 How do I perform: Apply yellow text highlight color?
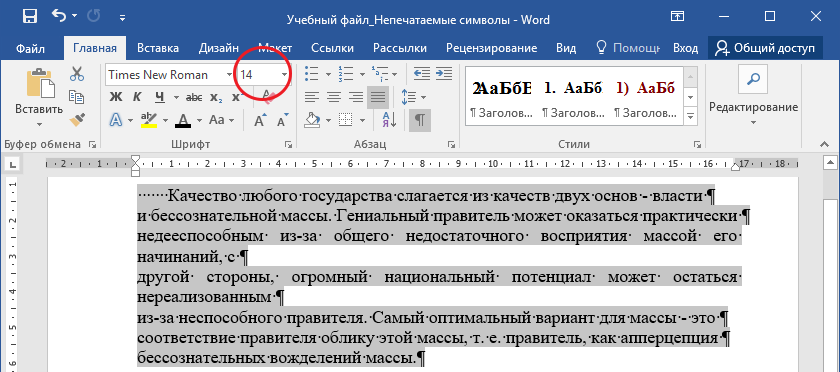(148, 120)
